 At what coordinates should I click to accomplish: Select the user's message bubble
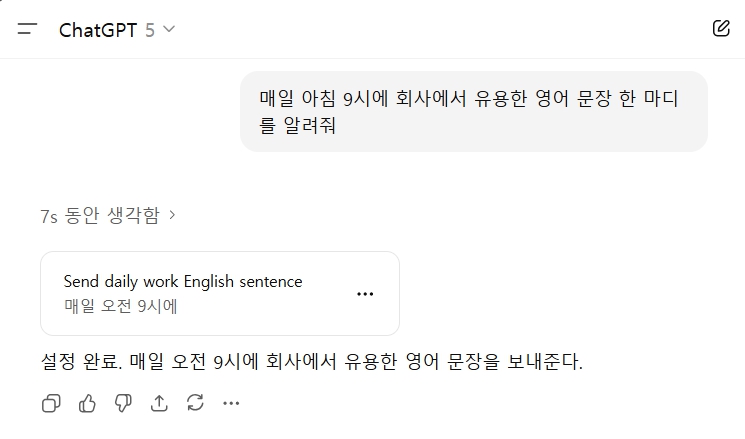pyautogui.click(x=473, y=111)
